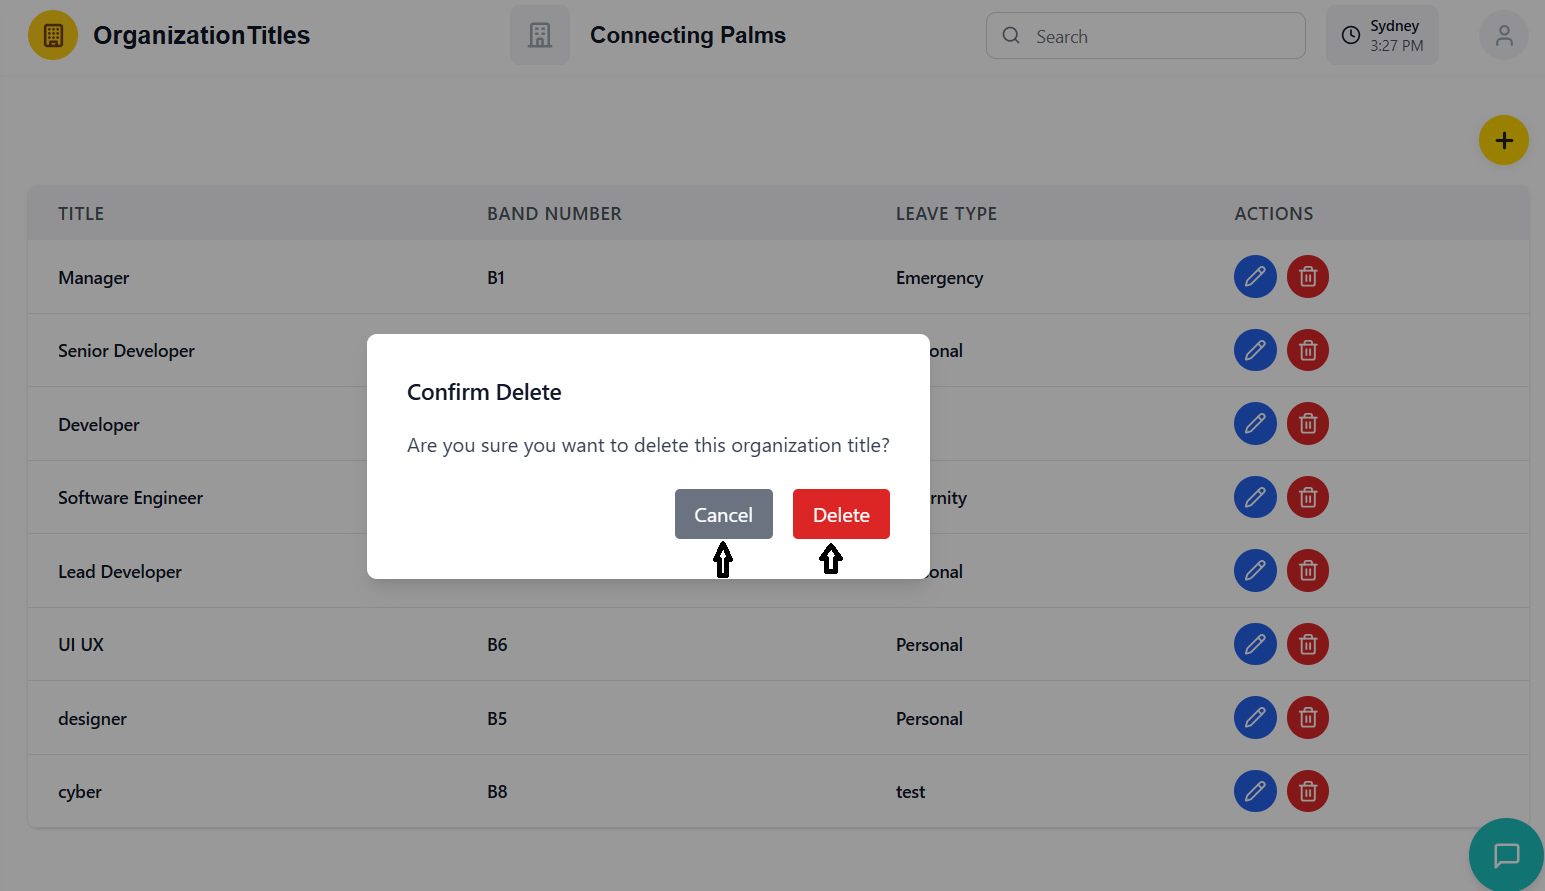The height and width of the screenshot is (891, 1545).
Task: Delete the Lead Developer title
Action: (x=1307, y=571)
